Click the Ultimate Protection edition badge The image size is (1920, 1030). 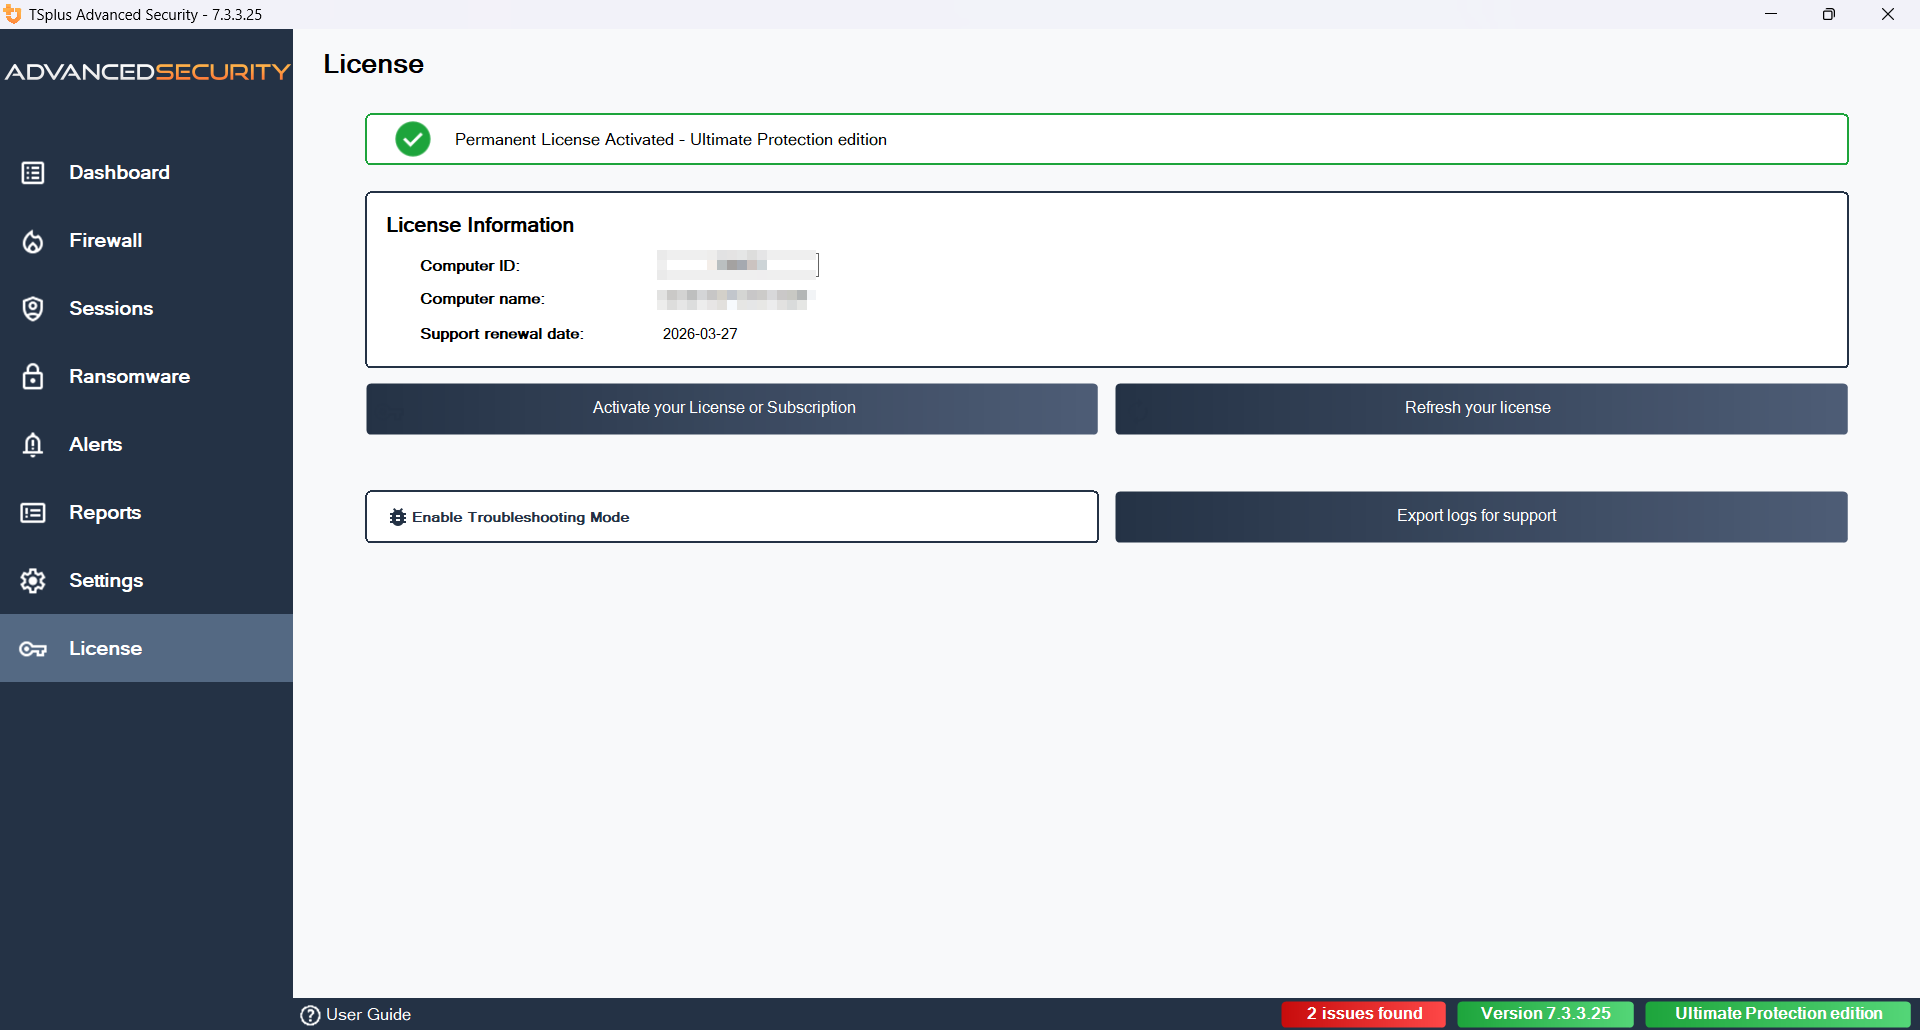point(1778,1014)
